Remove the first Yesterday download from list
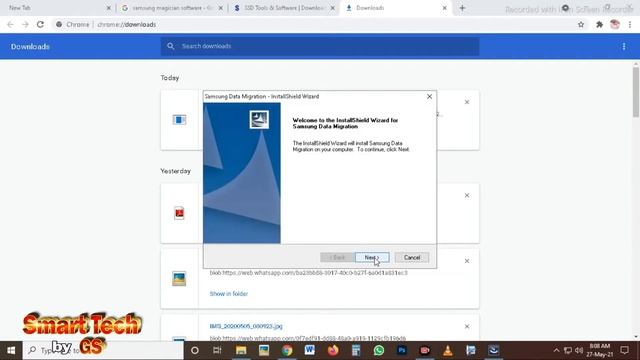Screen dimensions: 640x360 pyautogui.click(x=467, y=196)
